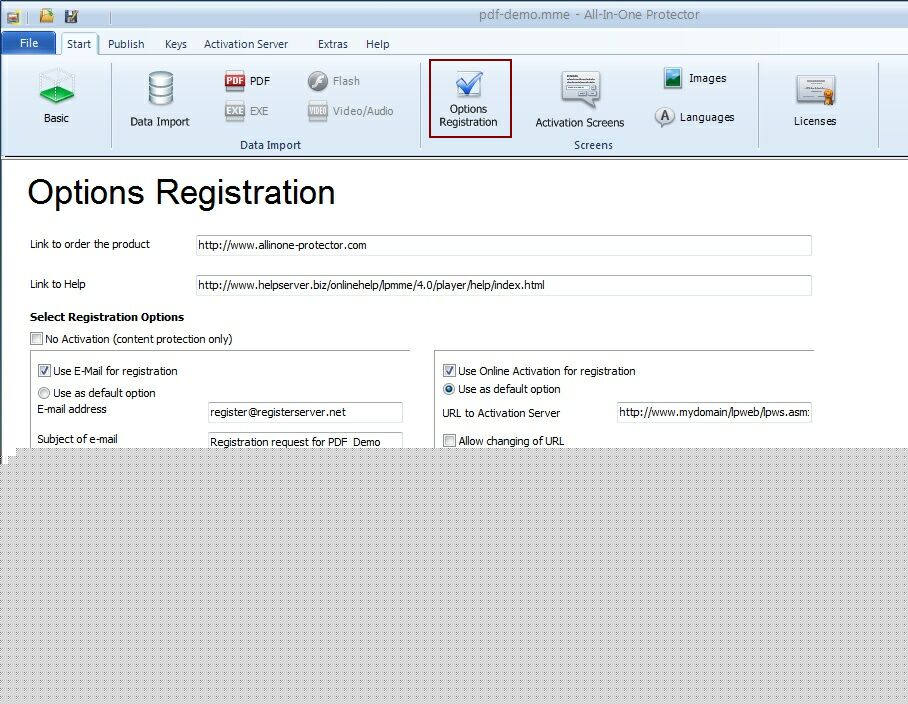This screenshot has height=704, width=908.
Task: Click the save icon in quick access toolbar
Action: [71, 16]
